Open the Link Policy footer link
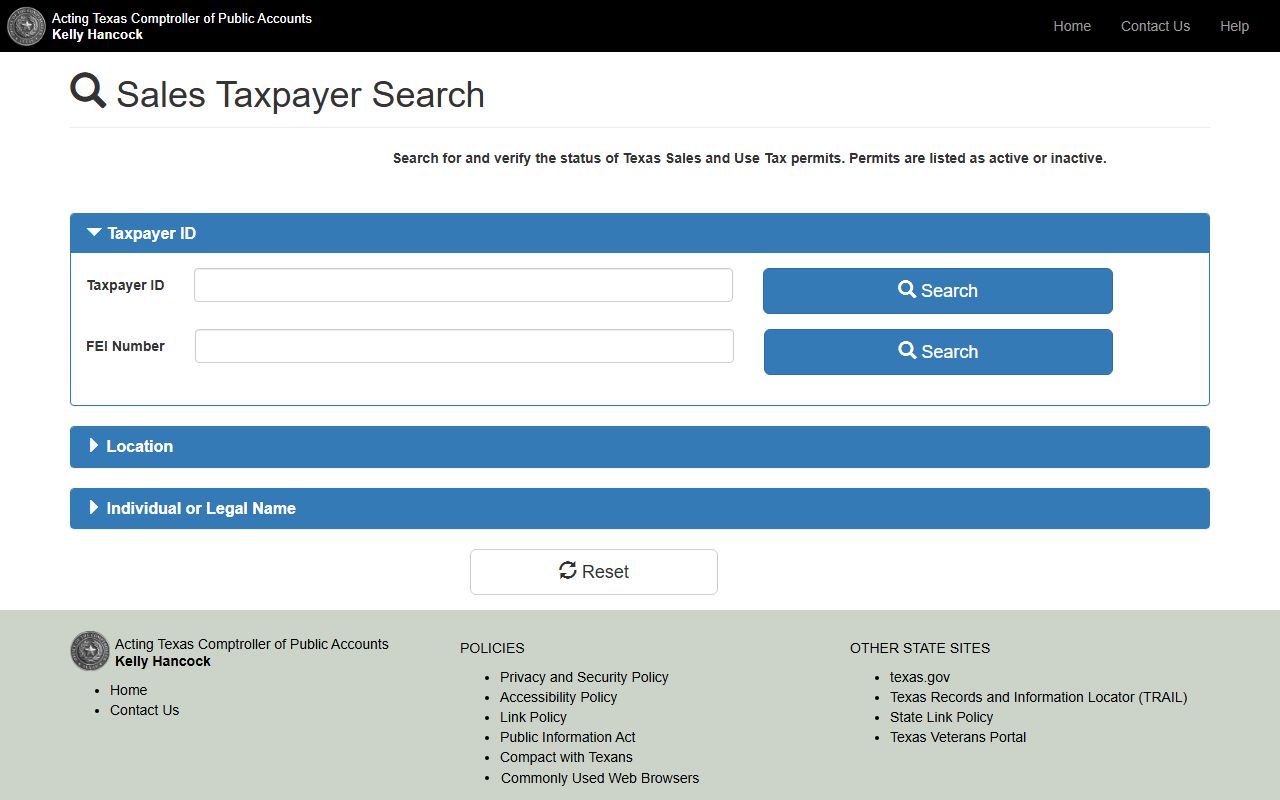The width and height of the screenshot is (1280, 800). (533, 717)
